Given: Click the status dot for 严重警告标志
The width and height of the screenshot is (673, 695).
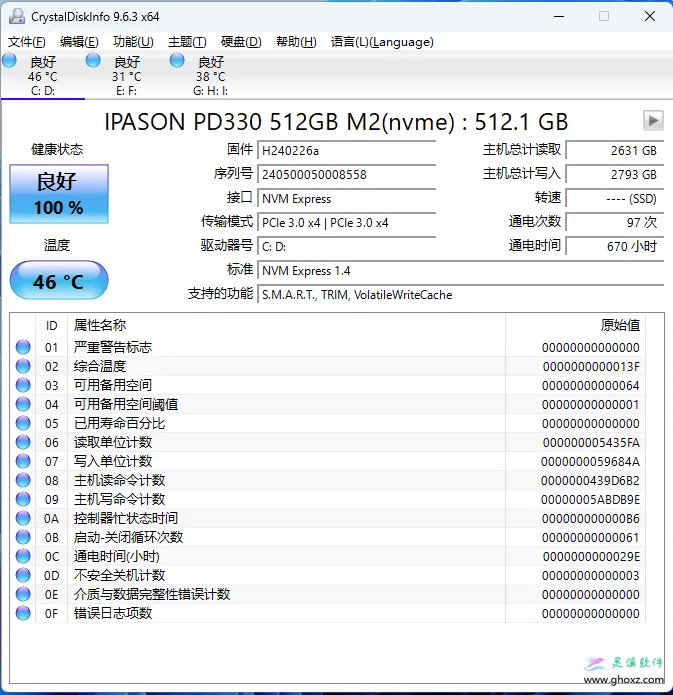Looking at the screenshot, I should [23, 347].
